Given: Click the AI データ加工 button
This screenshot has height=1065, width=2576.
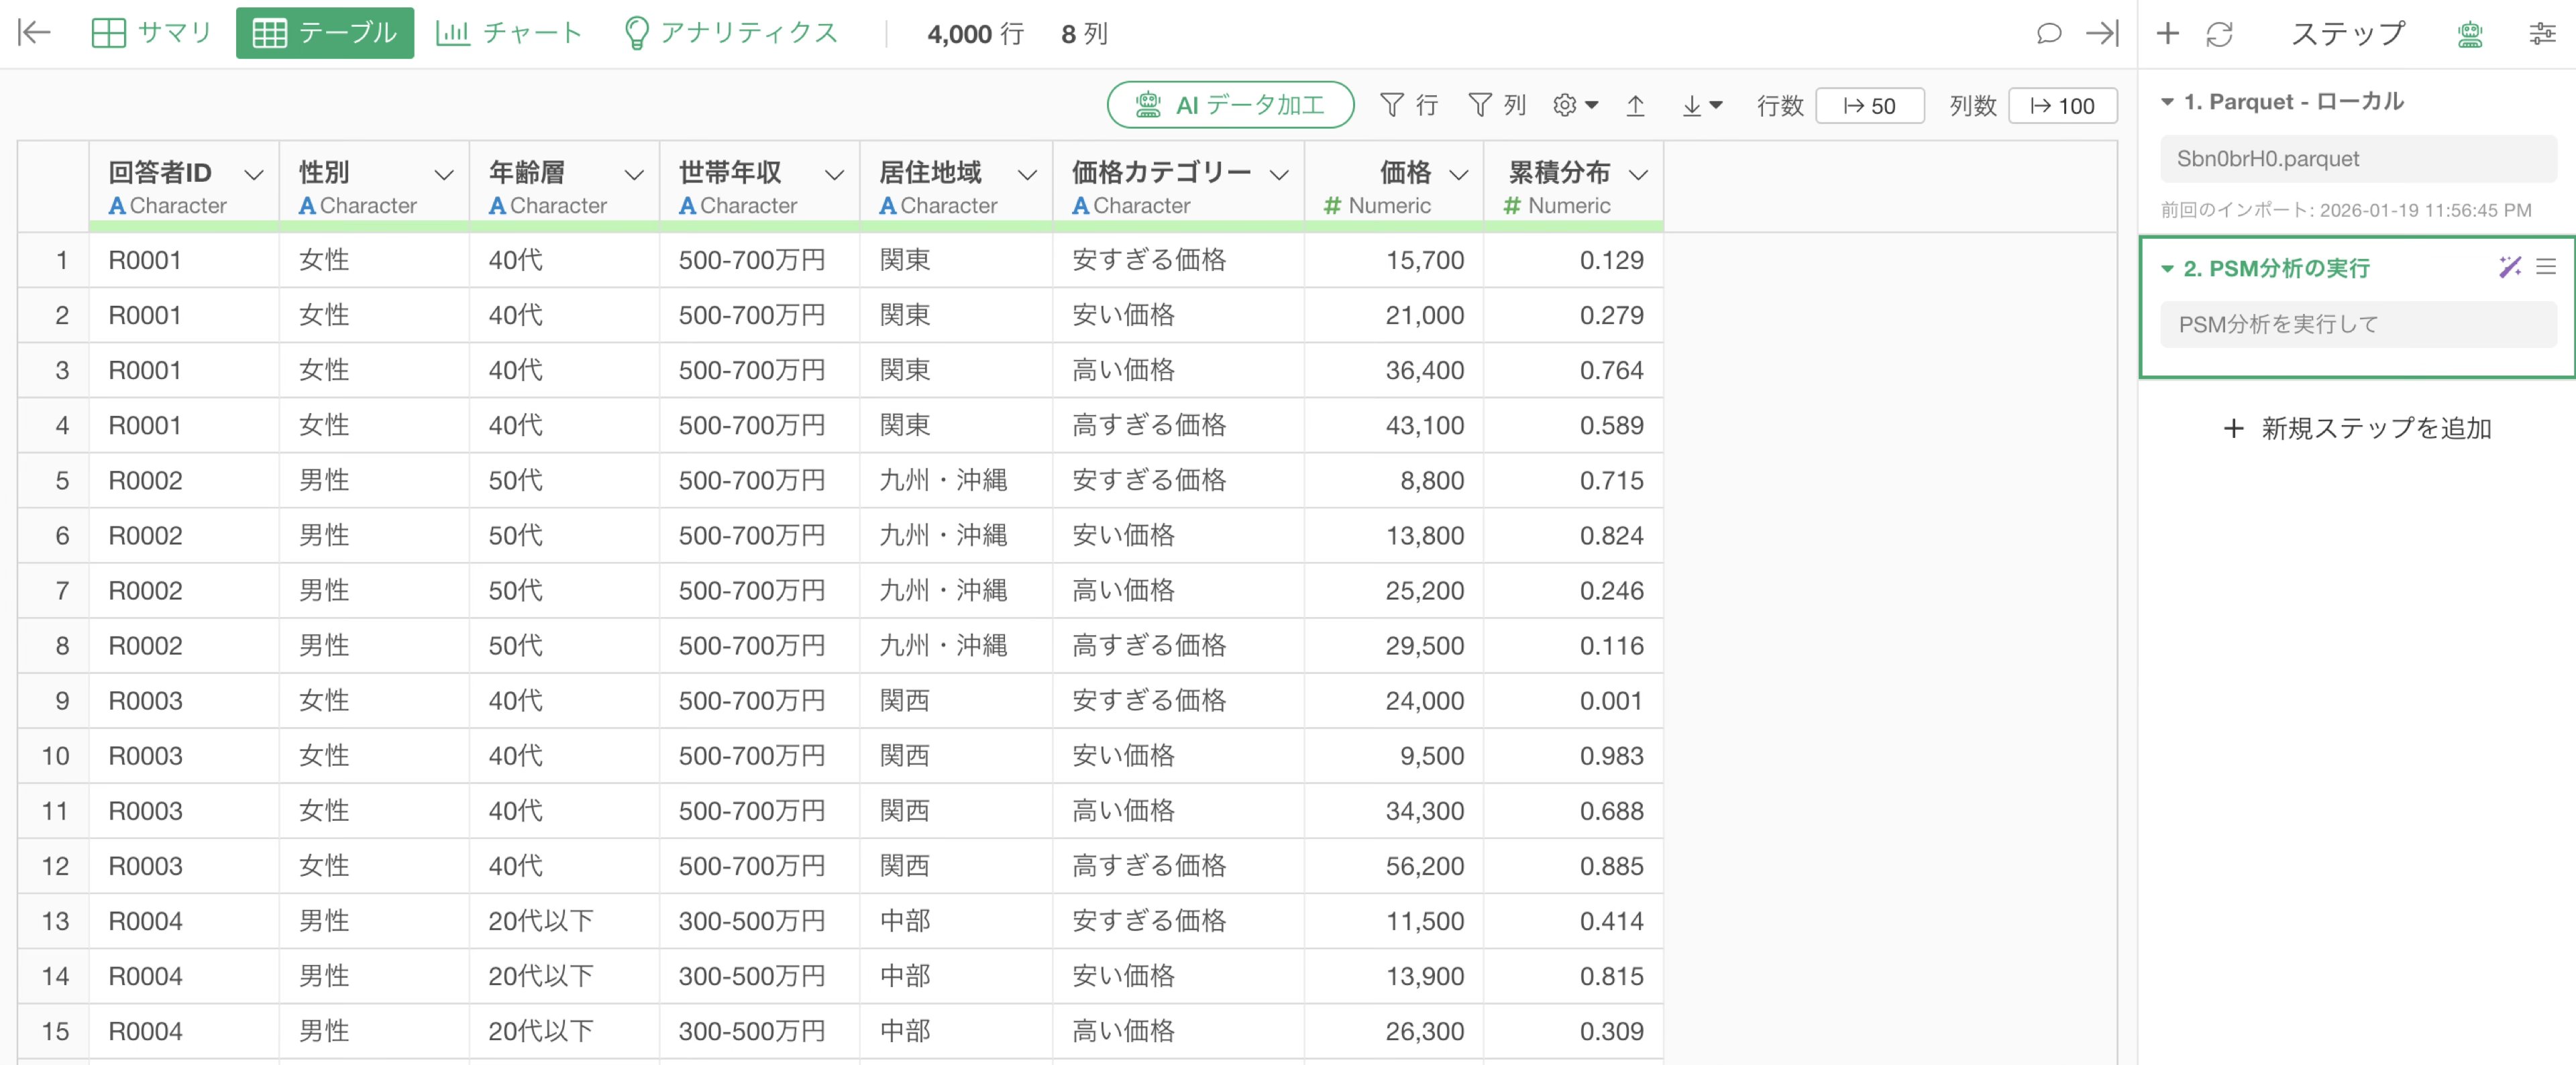Looking at the screenshot, I should pos(1230,105).
